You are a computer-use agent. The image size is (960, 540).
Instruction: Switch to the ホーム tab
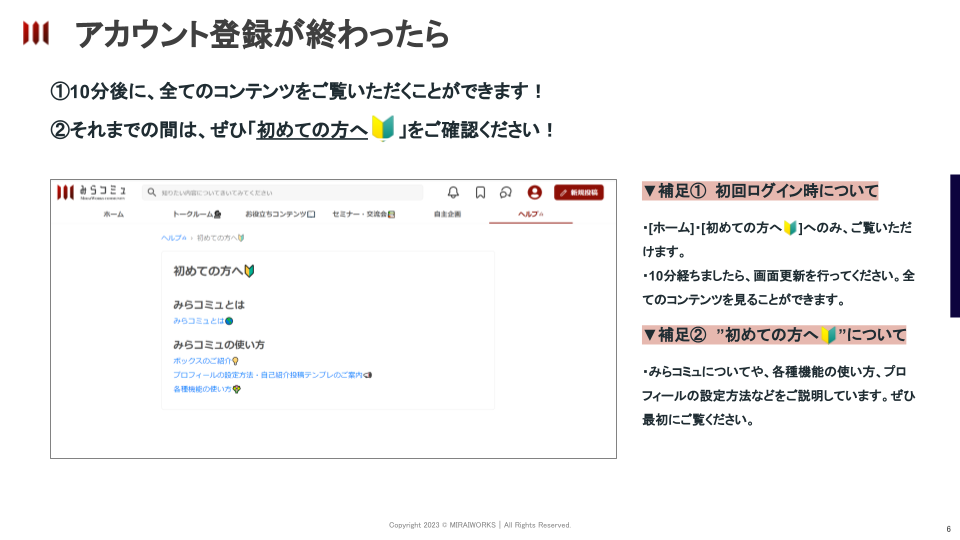(113, 214)
